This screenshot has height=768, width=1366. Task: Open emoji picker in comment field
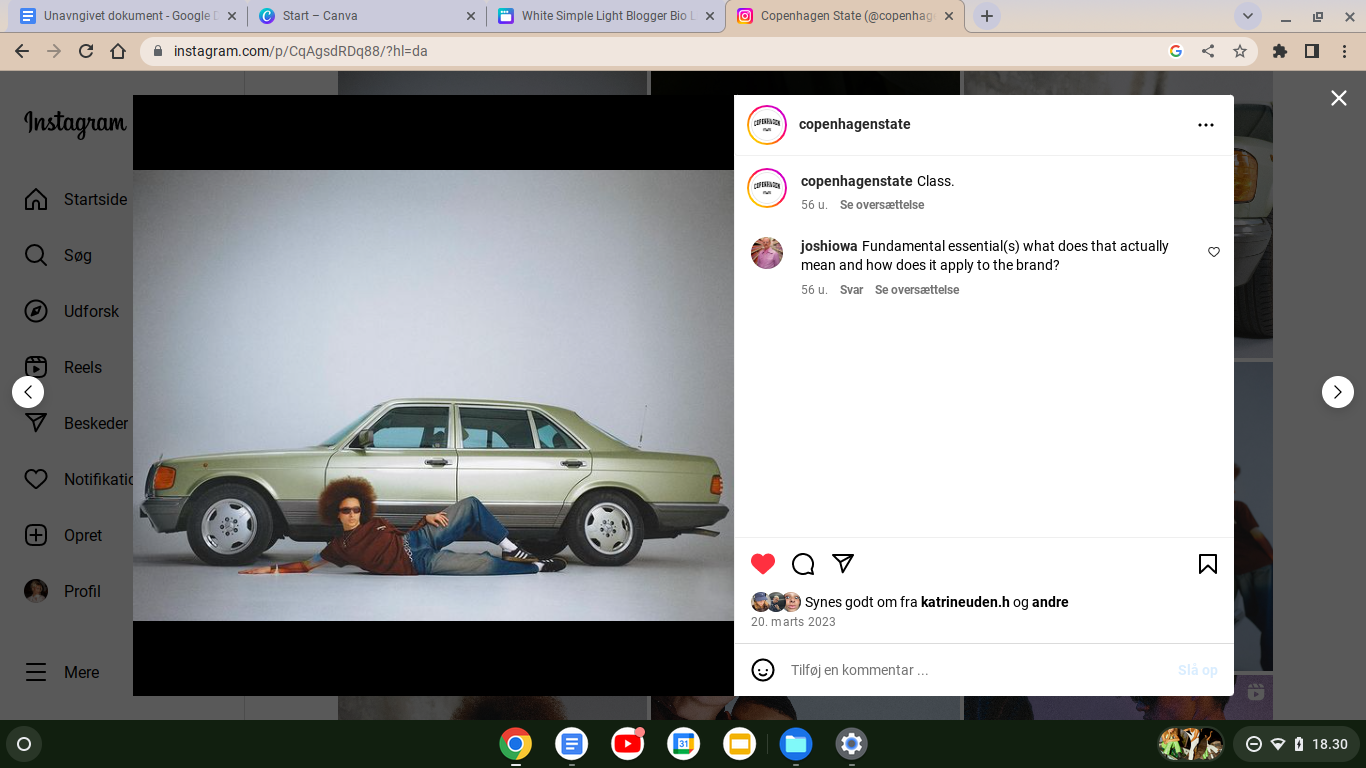pos(763,670)
